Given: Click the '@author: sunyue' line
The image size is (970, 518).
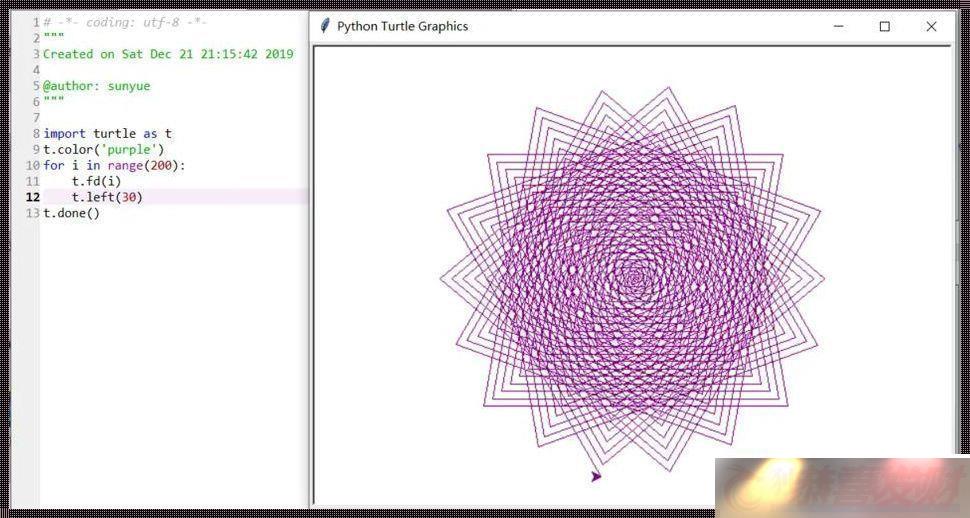Looking at the screenshot, I should [x=97, y=86].
